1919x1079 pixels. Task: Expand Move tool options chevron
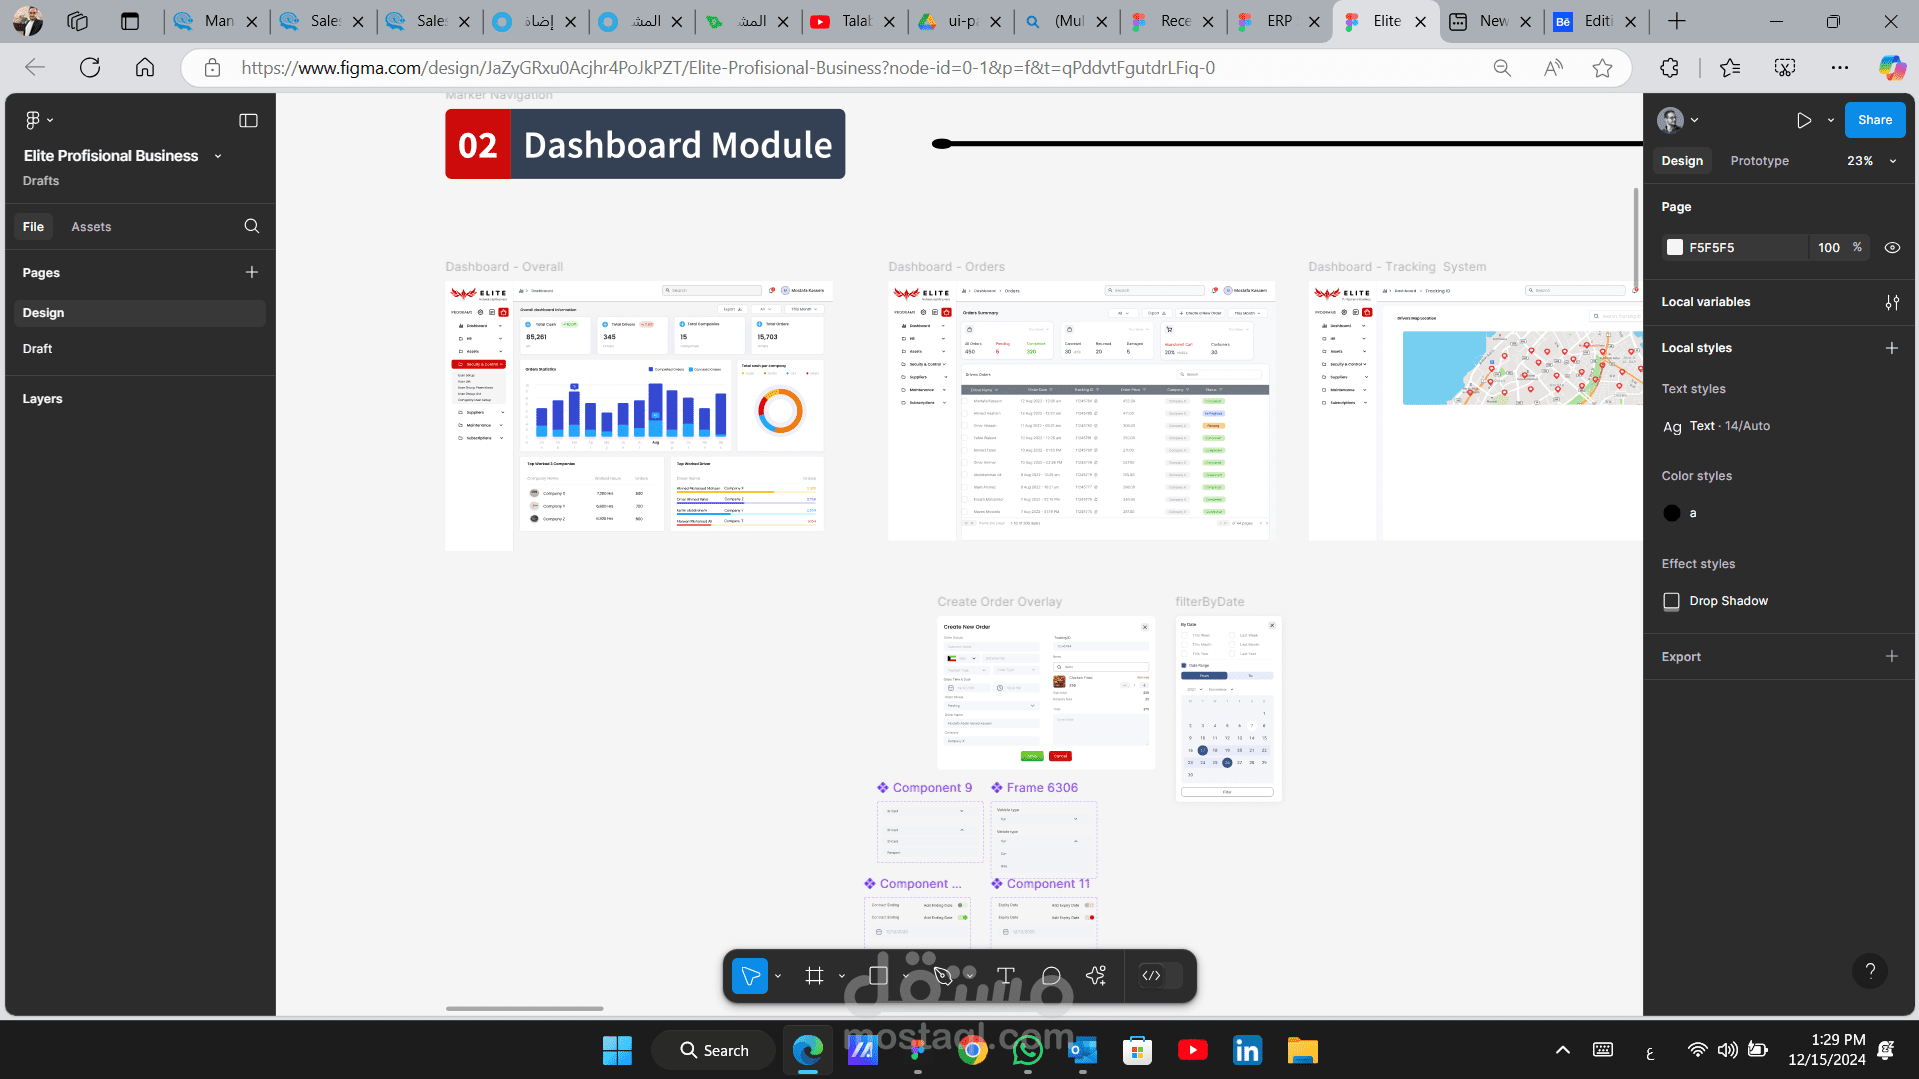[x=777, y=976]
